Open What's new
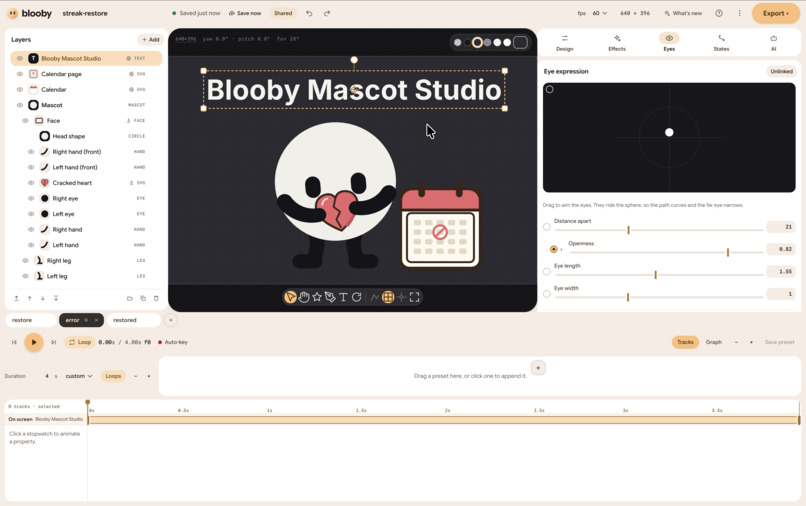Screen dimensions: 806x506 pos(683,13)
